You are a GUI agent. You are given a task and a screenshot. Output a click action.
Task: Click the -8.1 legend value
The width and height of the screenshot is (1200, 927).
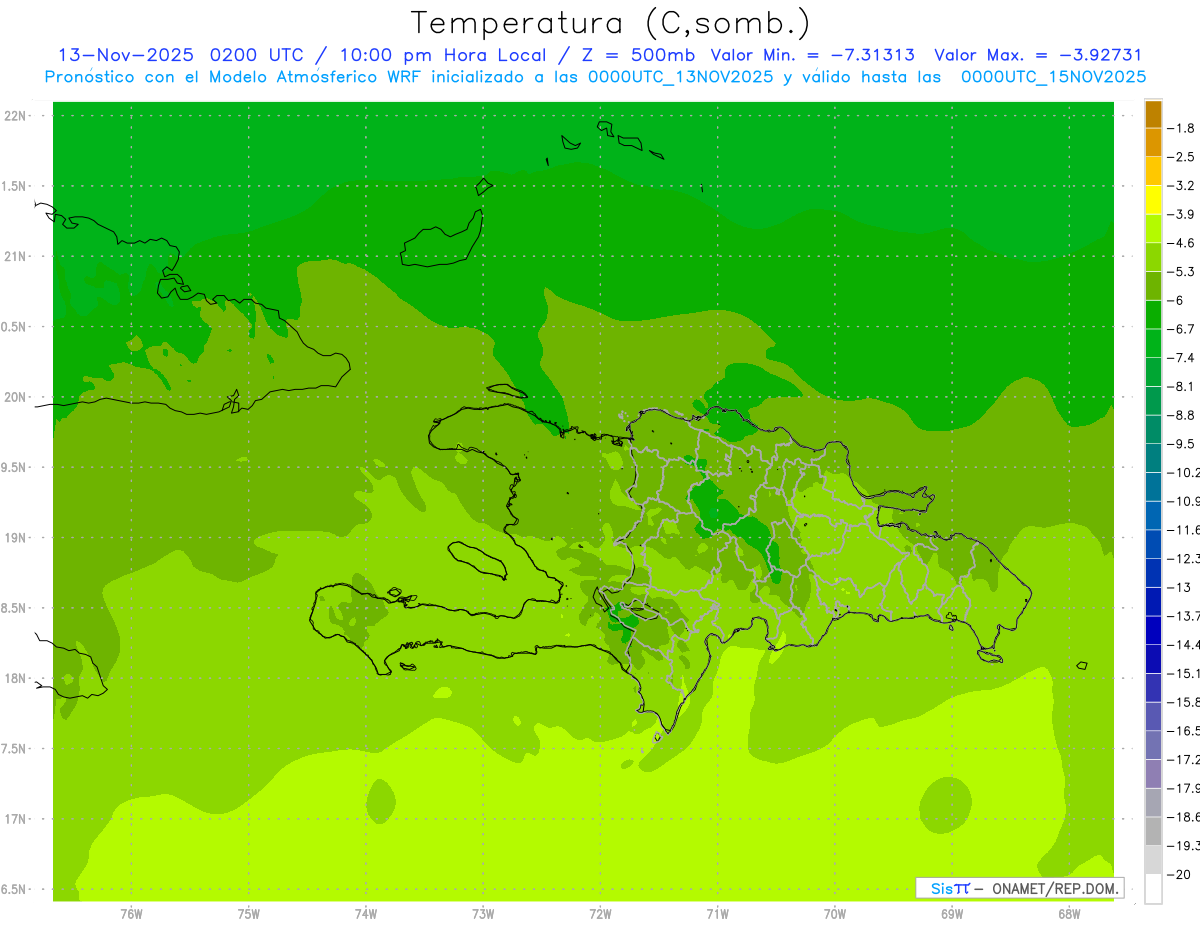tap(1182, 386)
